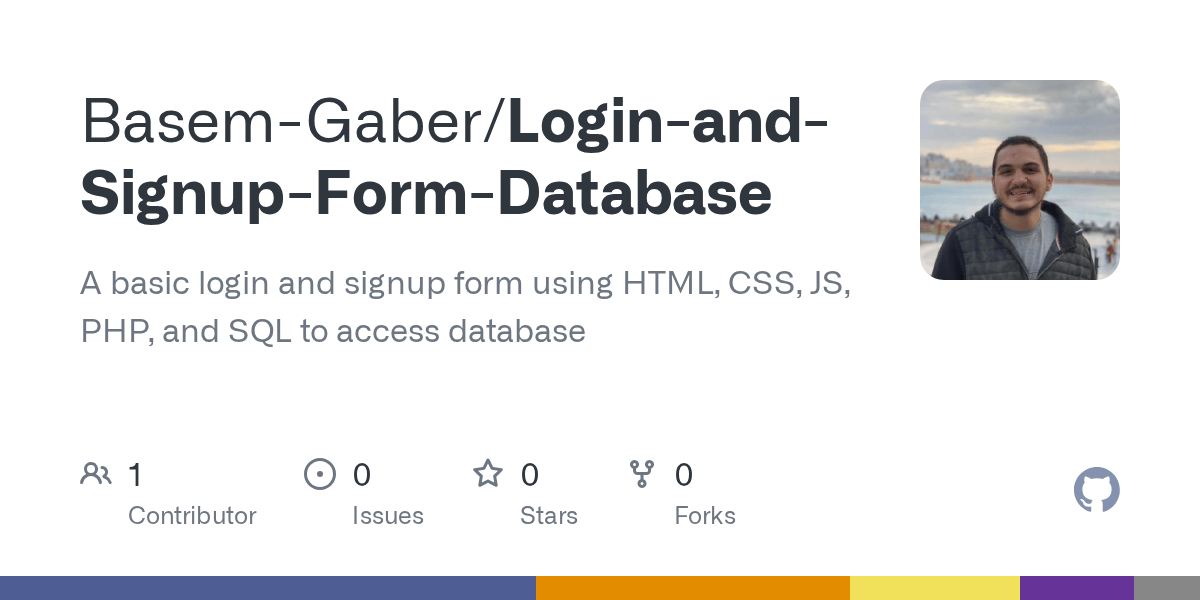
Task: Click the Forks branch icon
Action: click(642, 474)
